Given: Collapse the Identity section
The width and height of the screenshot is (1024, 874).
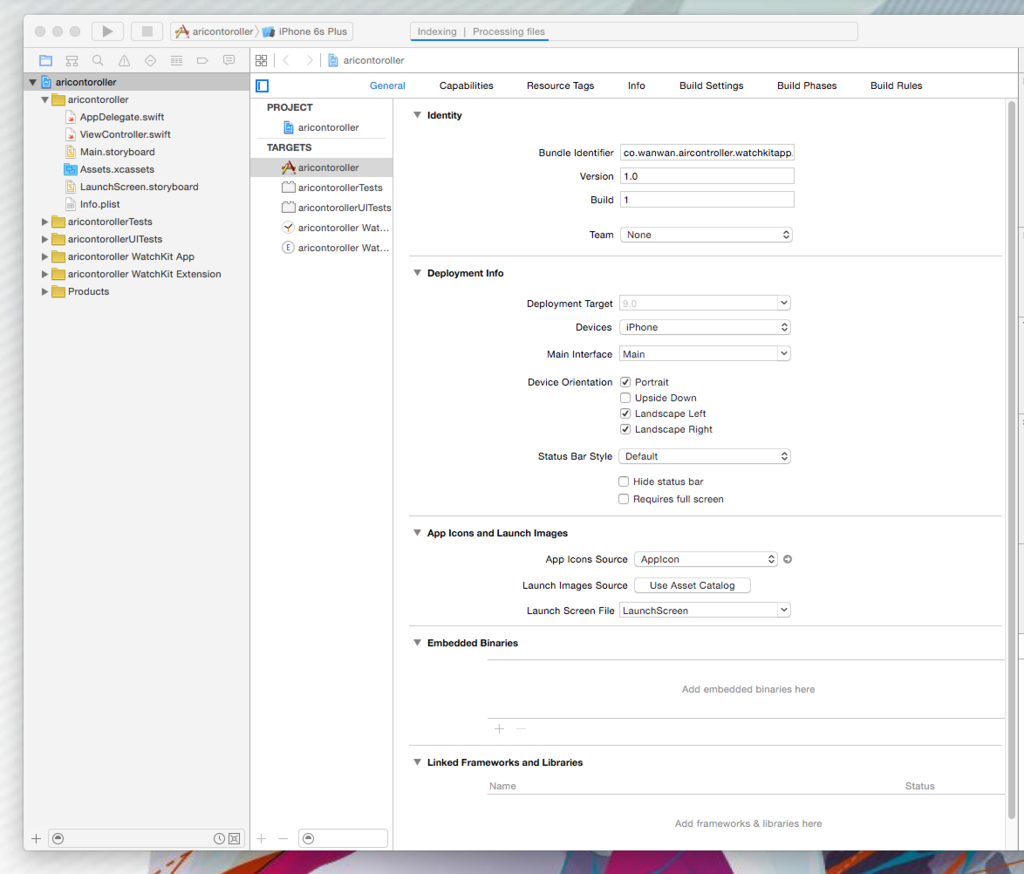Looking at the screenshot, I should tap(417, 115).
